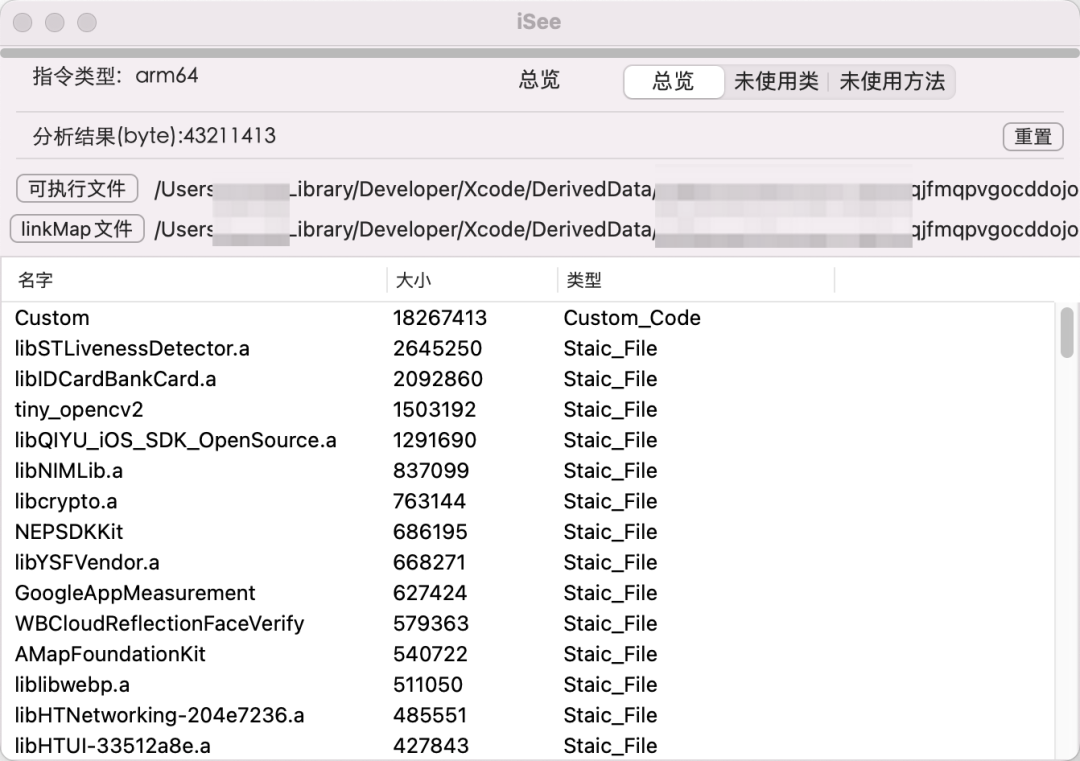Viewport: 1080px width, 761px height.
Task: Click Staic_File type in libcrypto.a row
Action: click(x=610, y=501)
